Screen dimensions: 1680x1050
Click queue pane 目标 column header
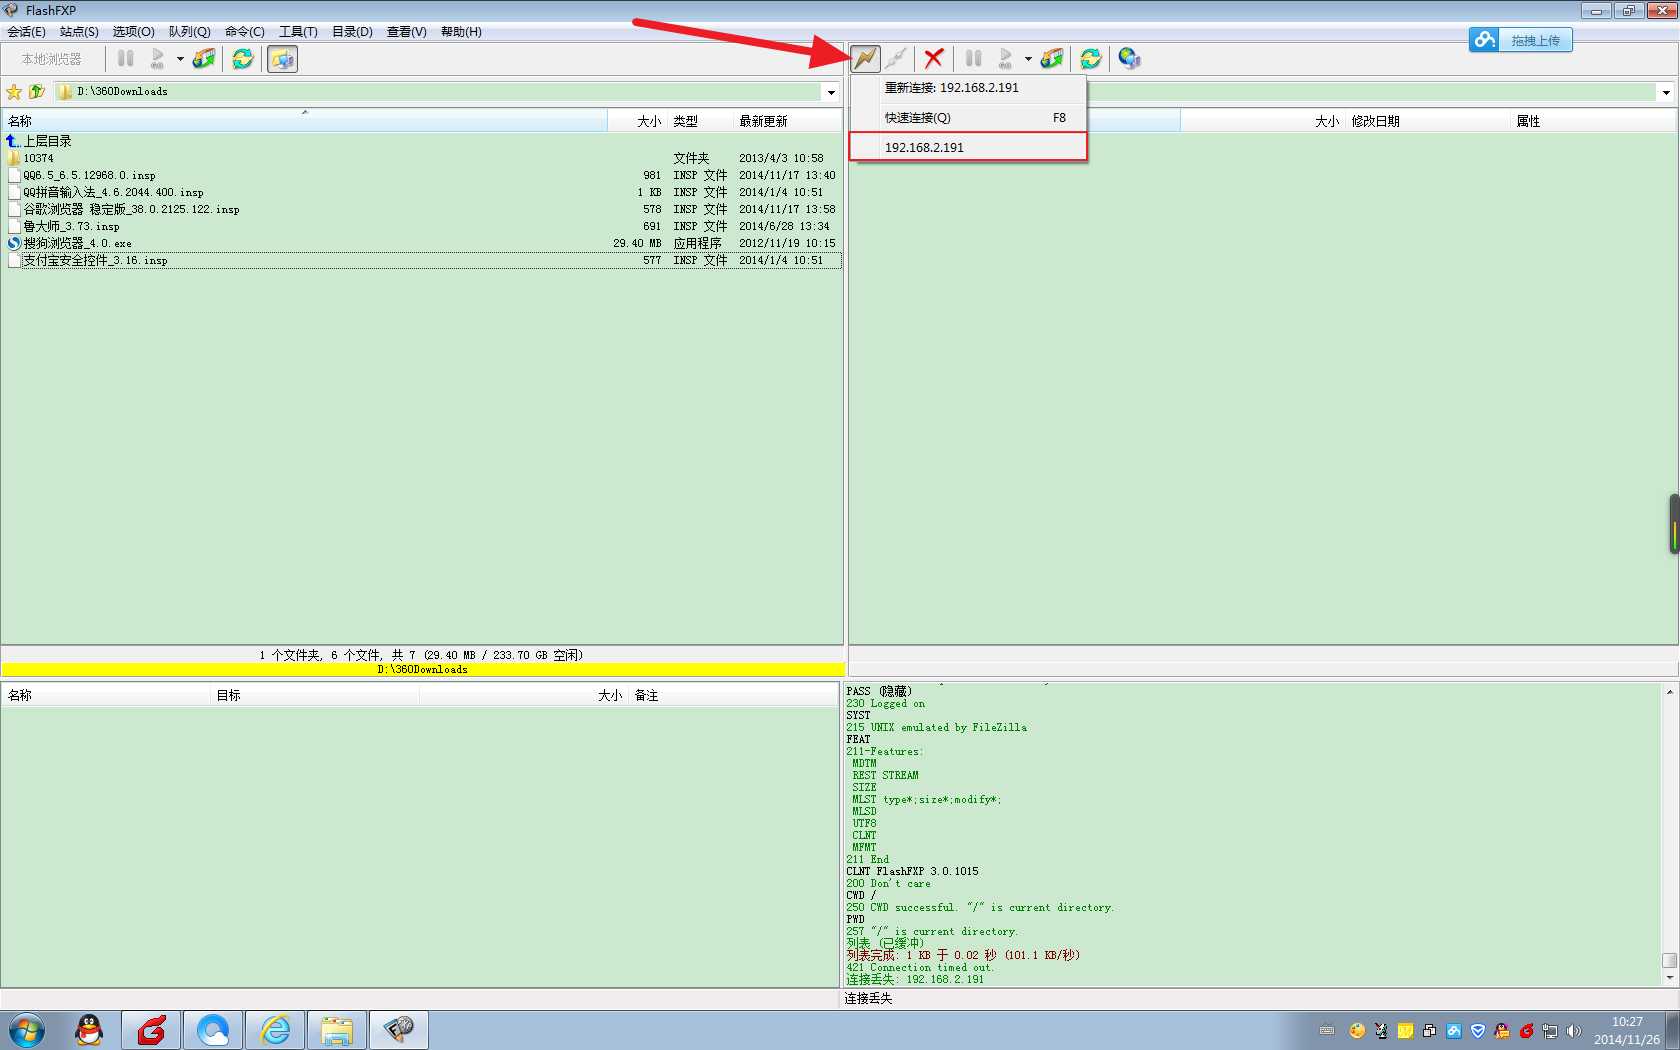tap(316, 695)
